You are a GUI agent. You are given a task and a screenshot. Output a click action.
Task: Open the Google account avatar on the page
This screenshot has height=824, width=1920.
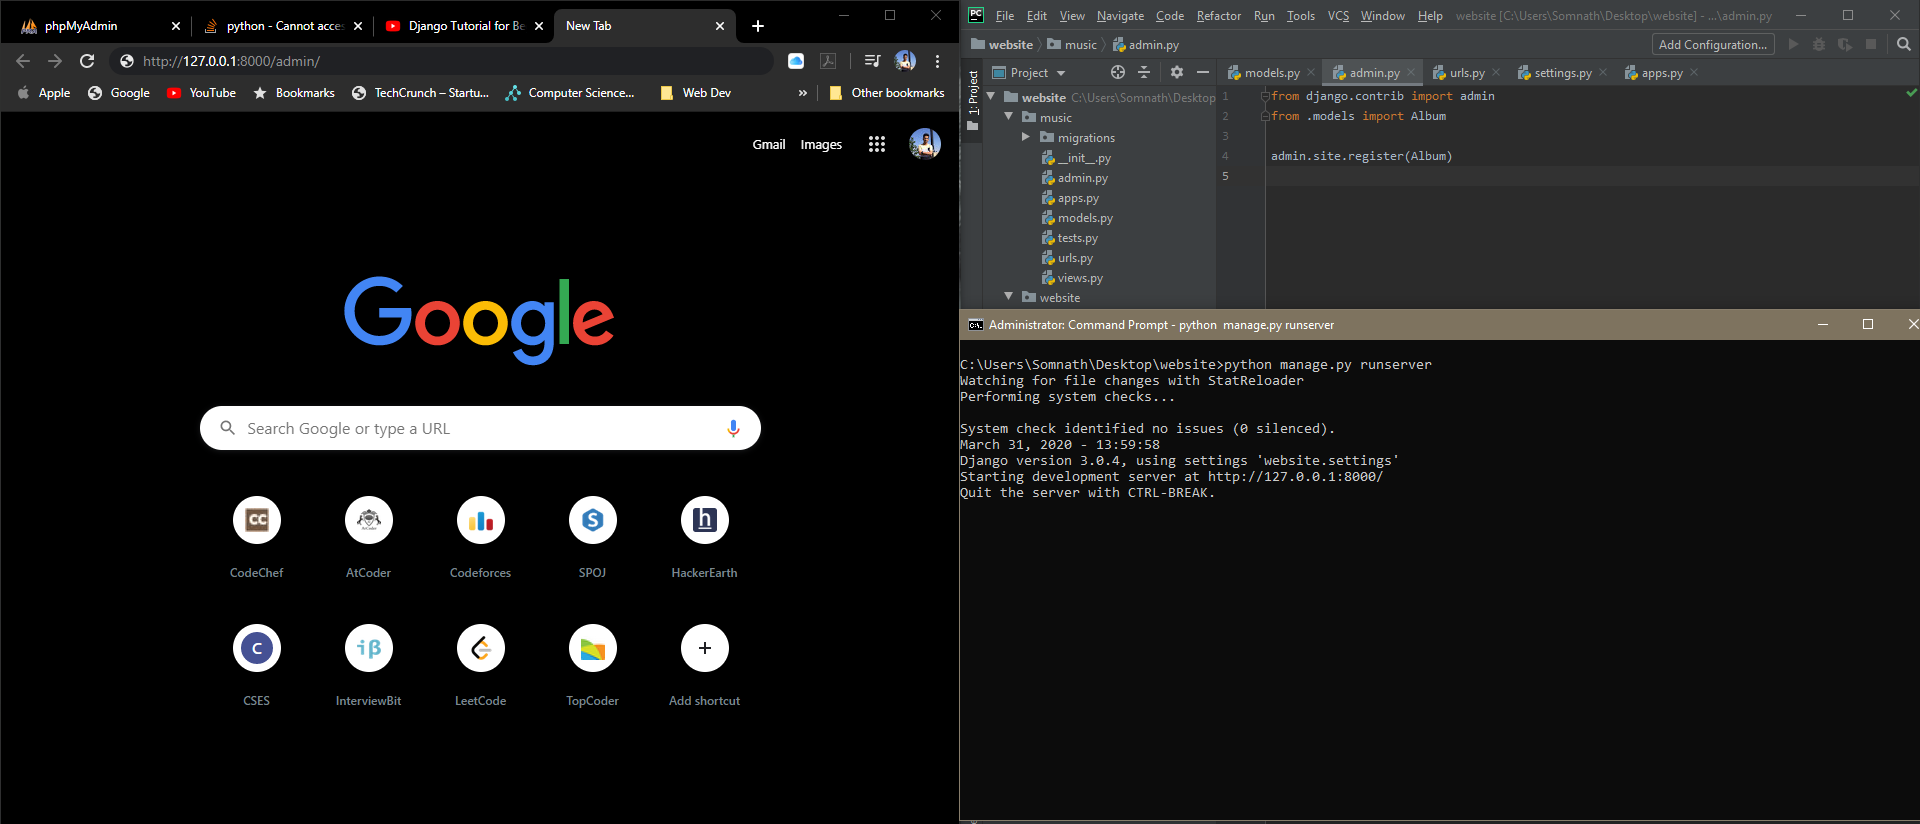pos(925,144)
